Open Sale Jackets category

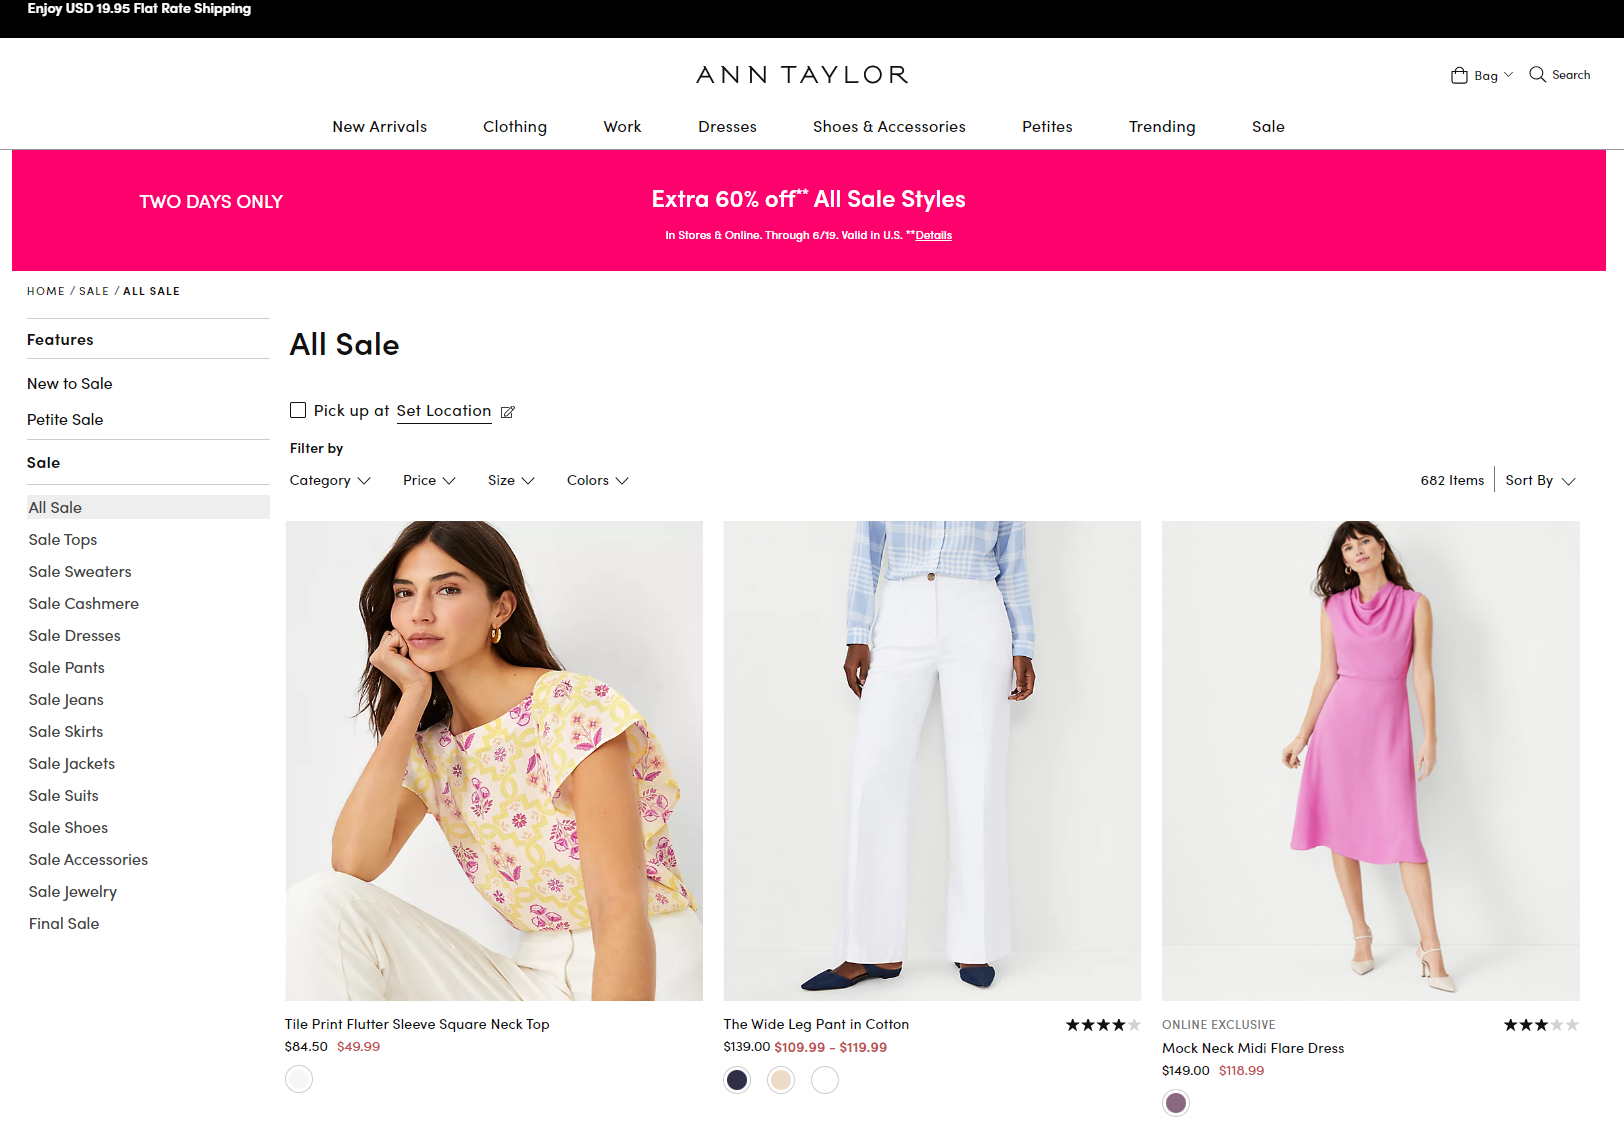pos(72,764)
